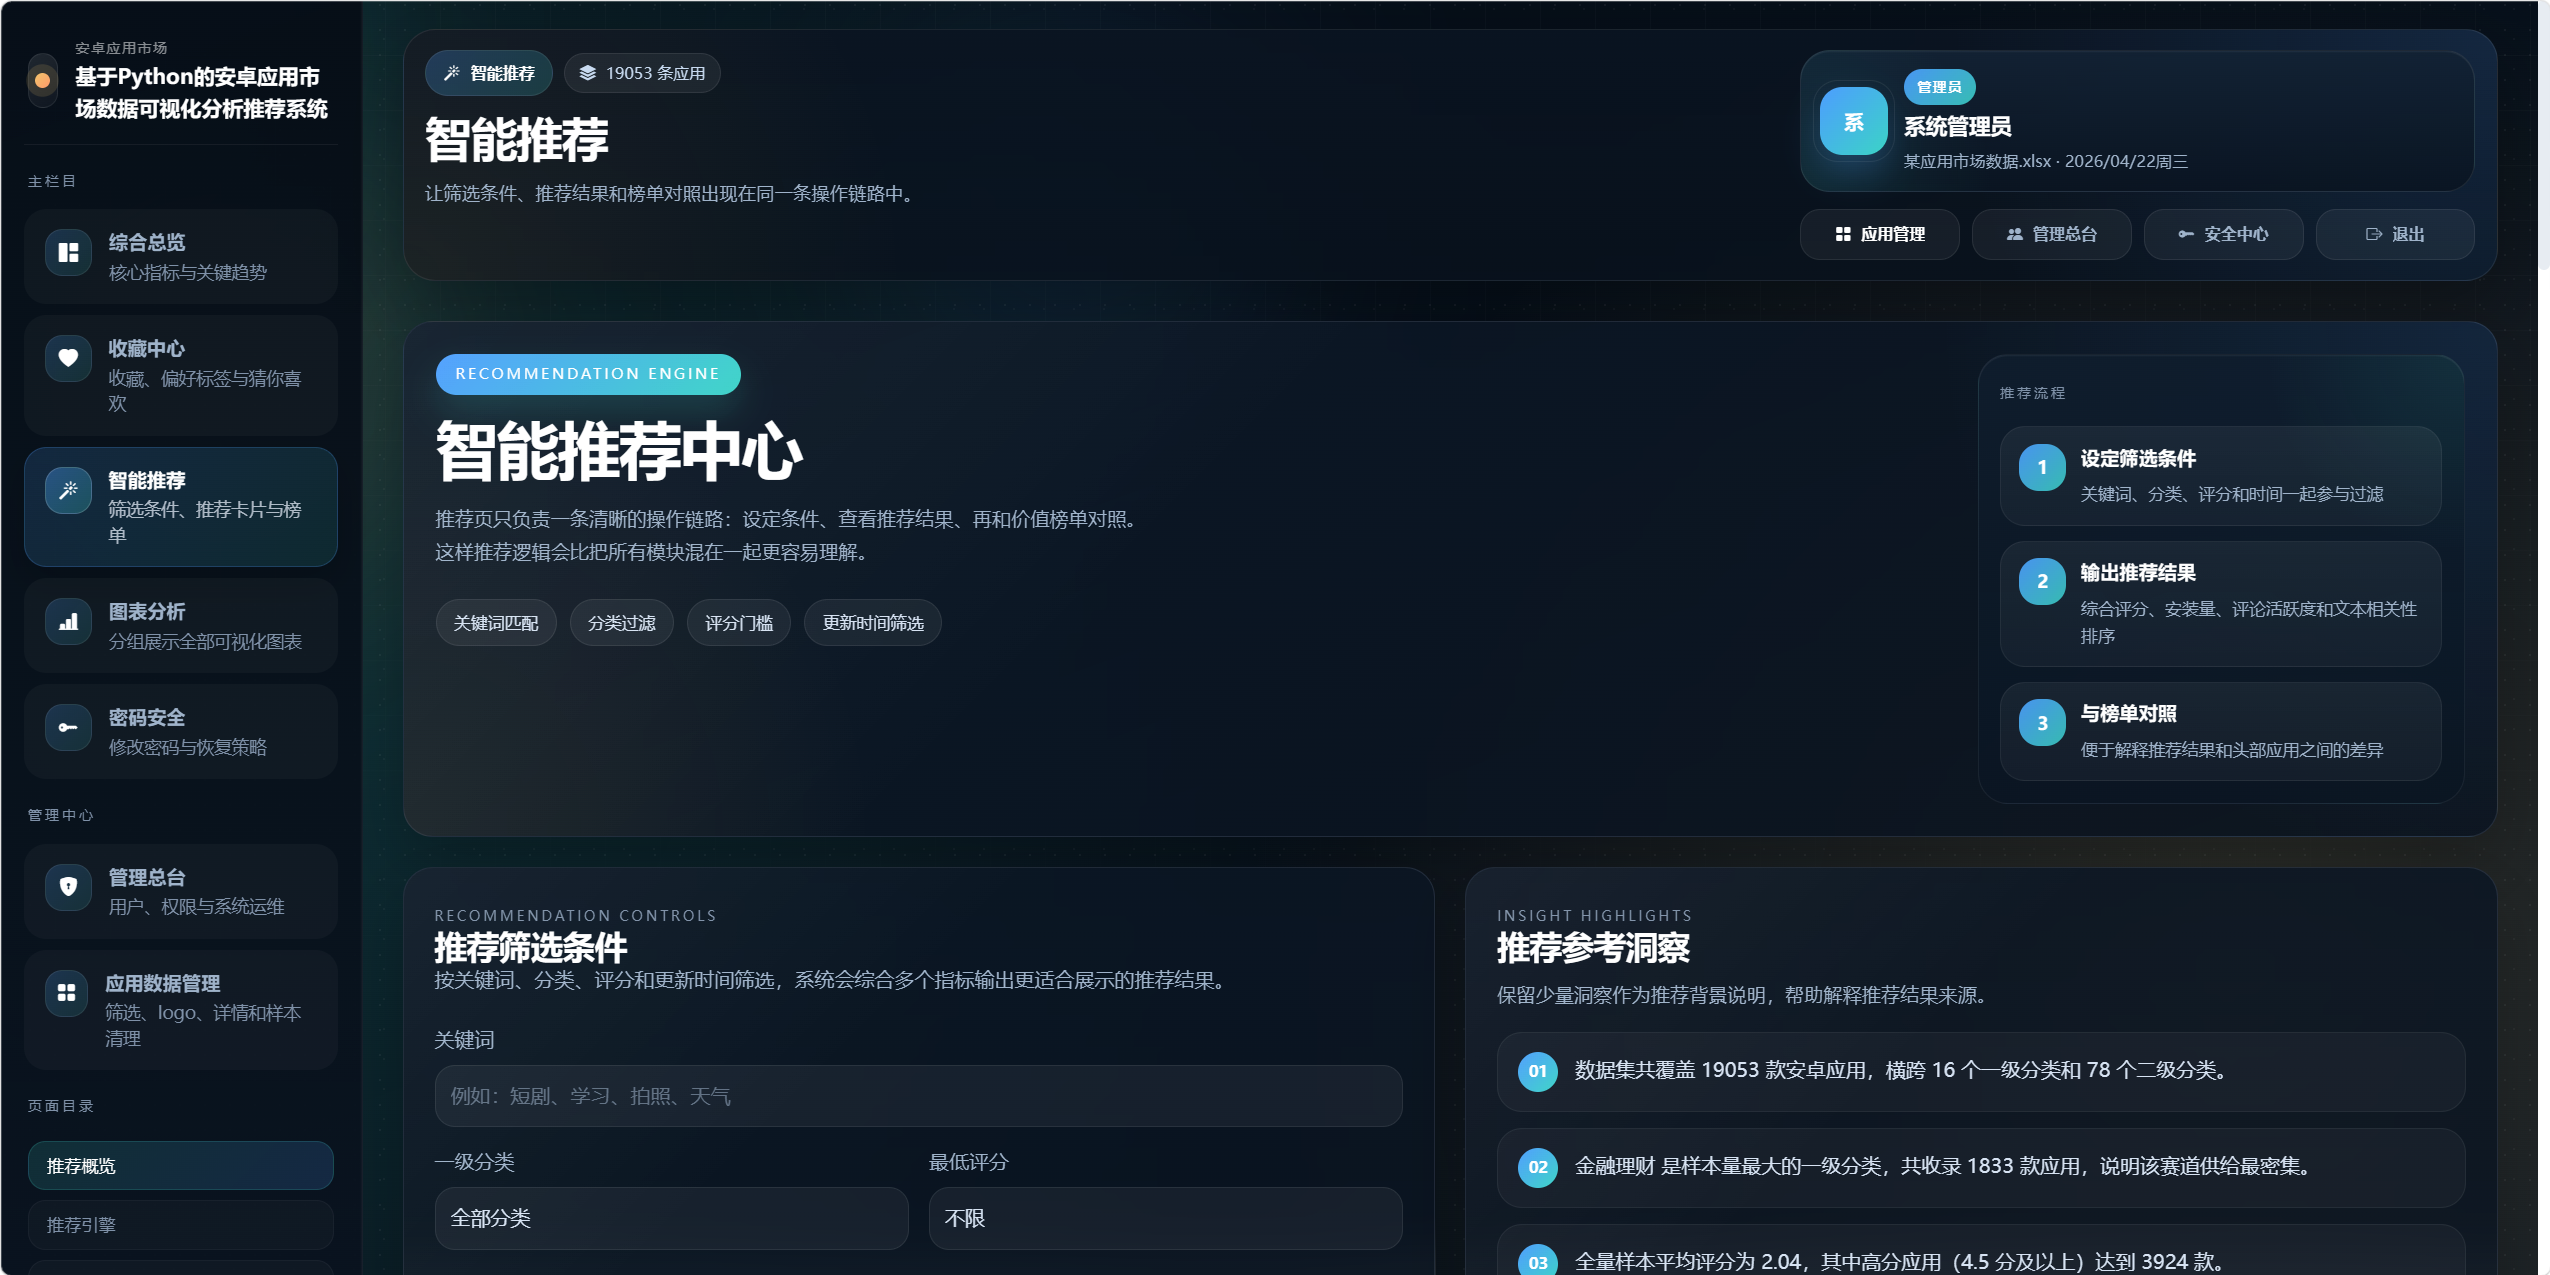2550x1275 pixels.
Task: Click the 更新时间筛选 tag chip
Action: 872,623
